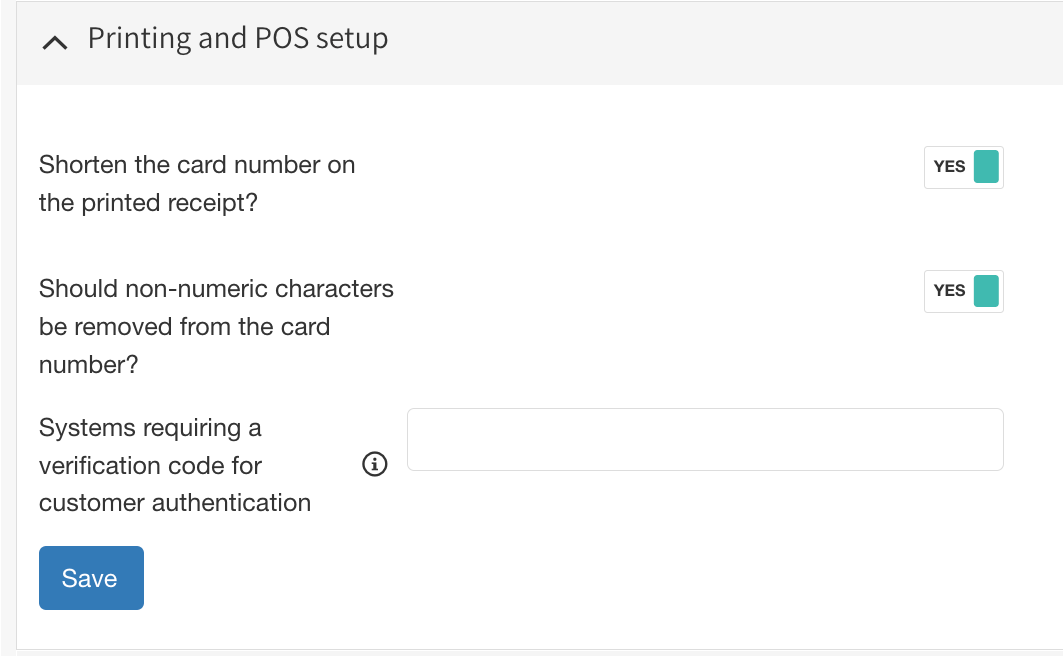
Task: Click "the printed receipt?" label line
Action: pos(148,203)
